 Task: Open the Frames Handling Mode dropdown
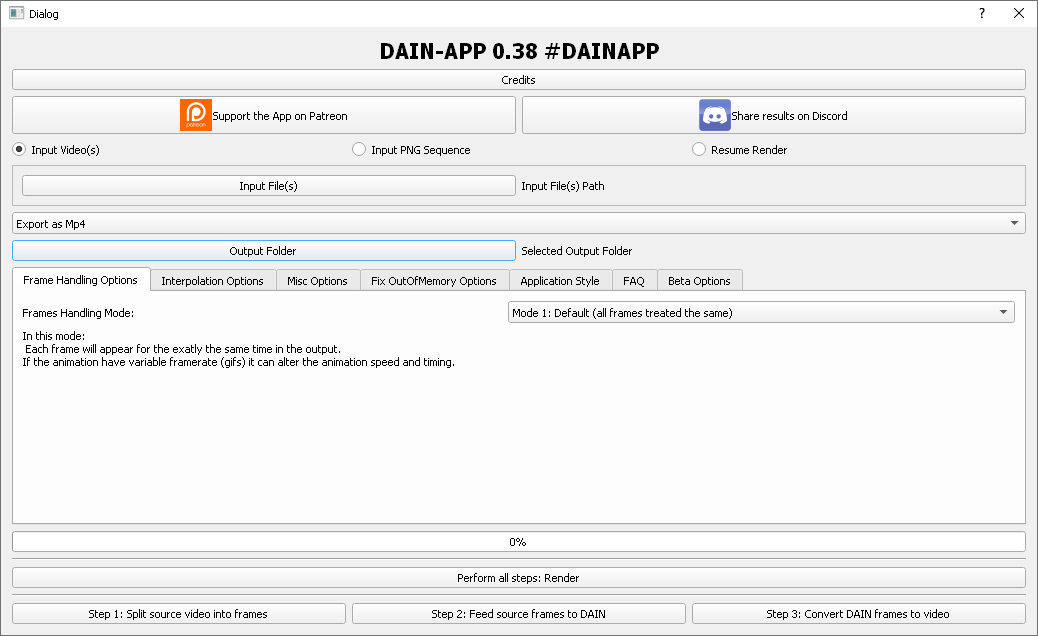[760, 312]
